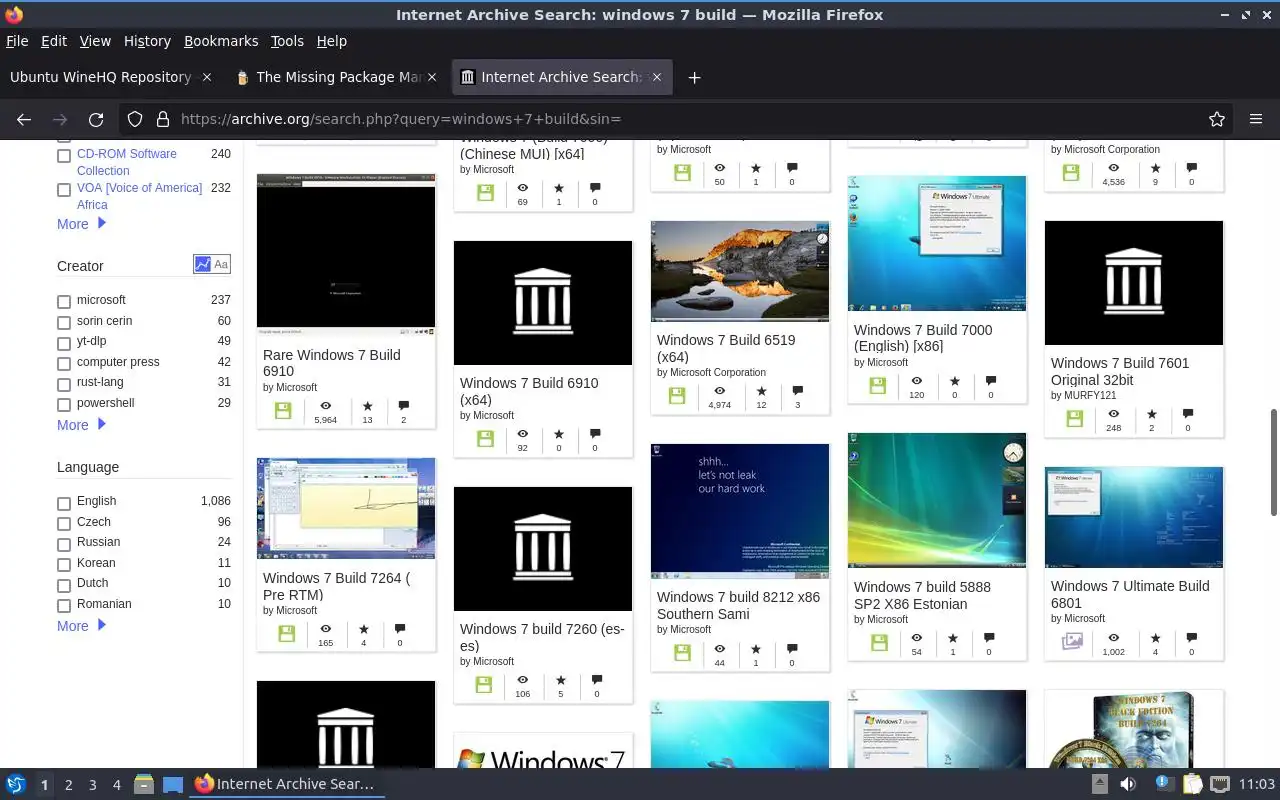
Task: Open the File menu
Action: [17, 41]
